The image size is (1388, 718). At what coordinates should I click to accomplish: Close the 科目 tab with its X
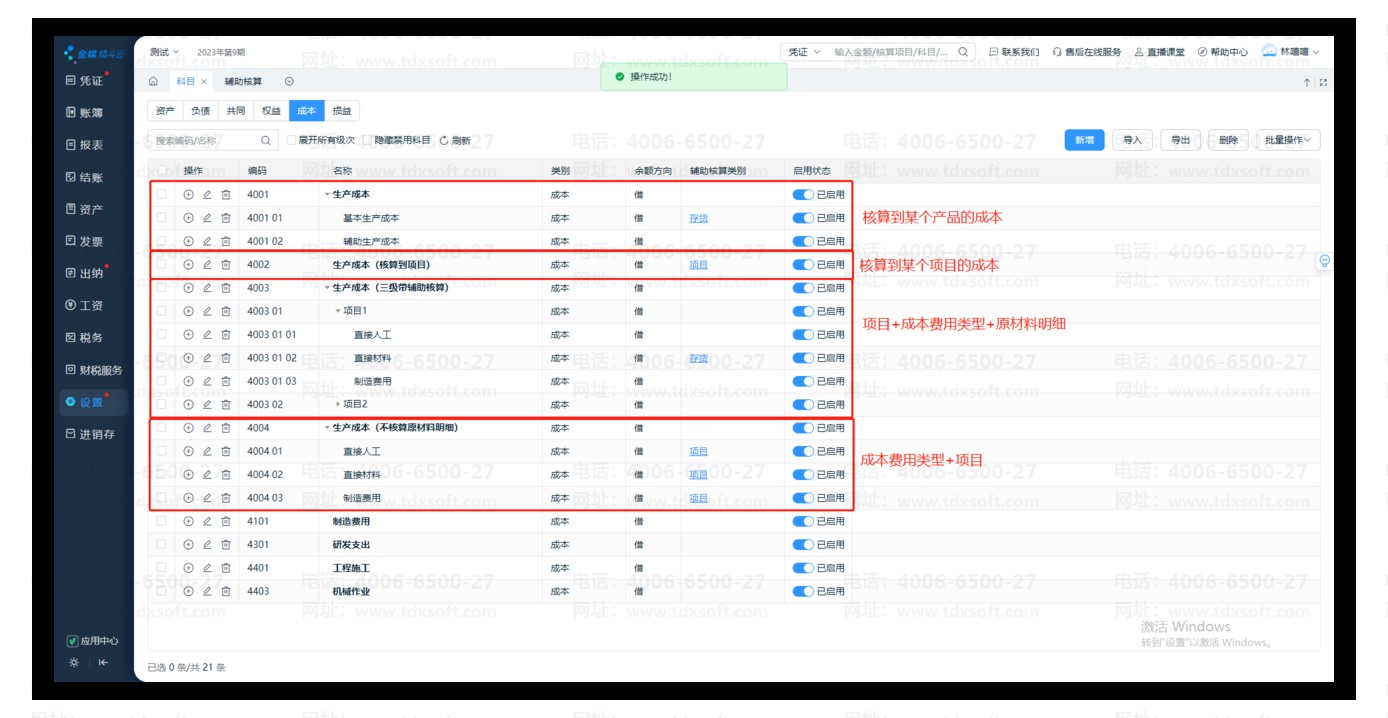(204, 82)
